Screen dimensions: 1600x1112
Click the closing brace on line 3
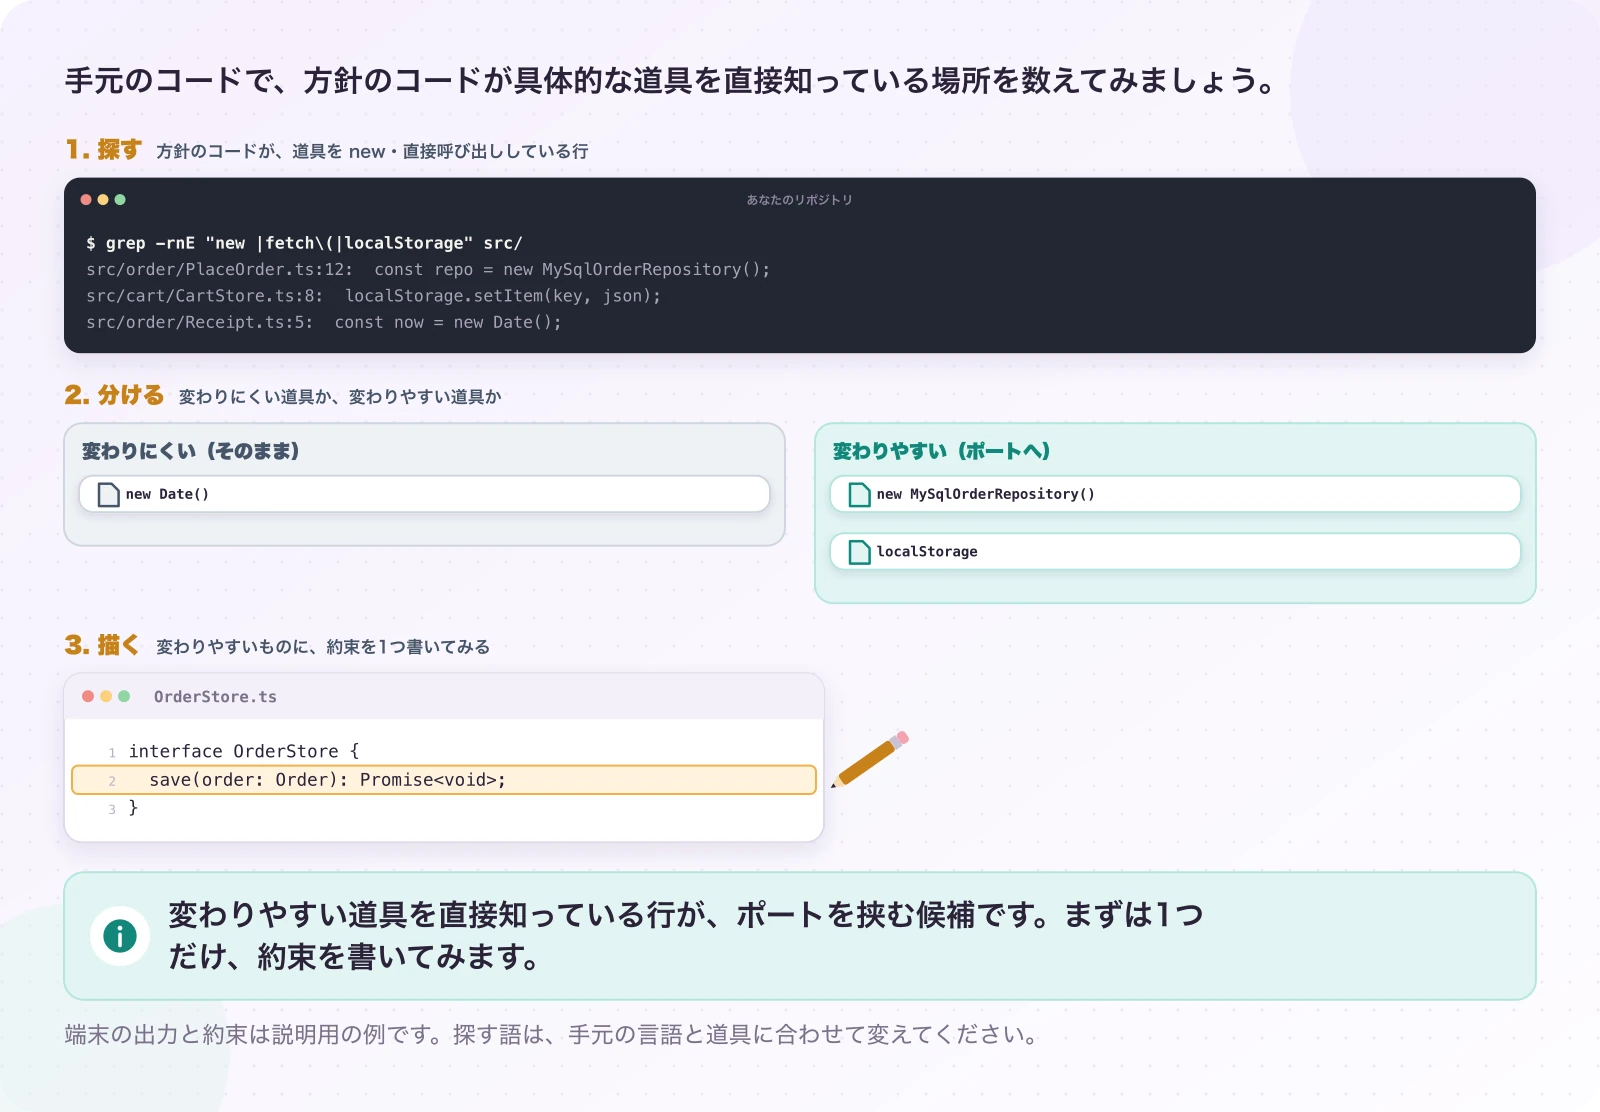pos(133,807)
